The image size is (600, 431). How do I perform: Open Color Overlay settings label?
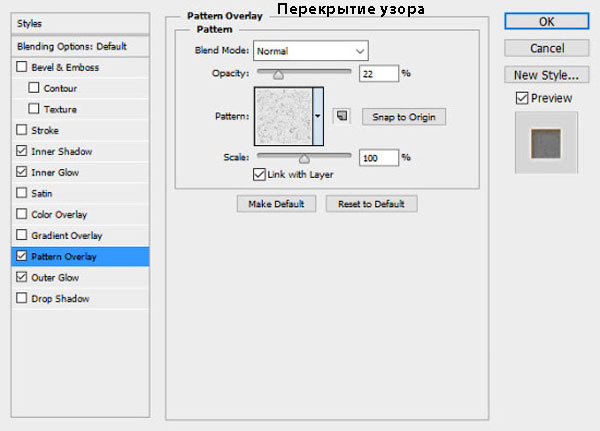59,215
